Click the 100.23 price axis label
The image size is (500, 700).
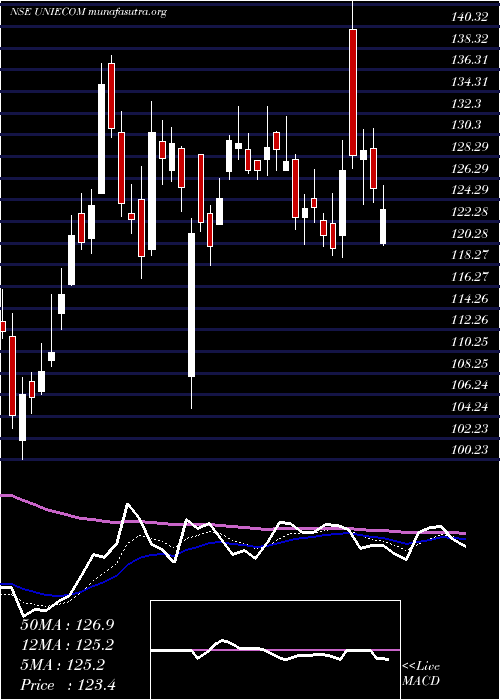(469, 450)
